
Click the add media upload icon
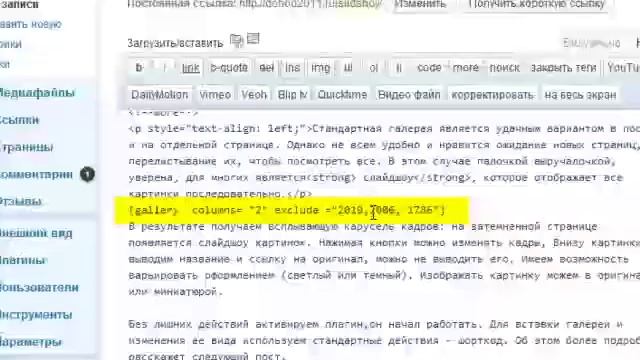[x=236, y=40]
